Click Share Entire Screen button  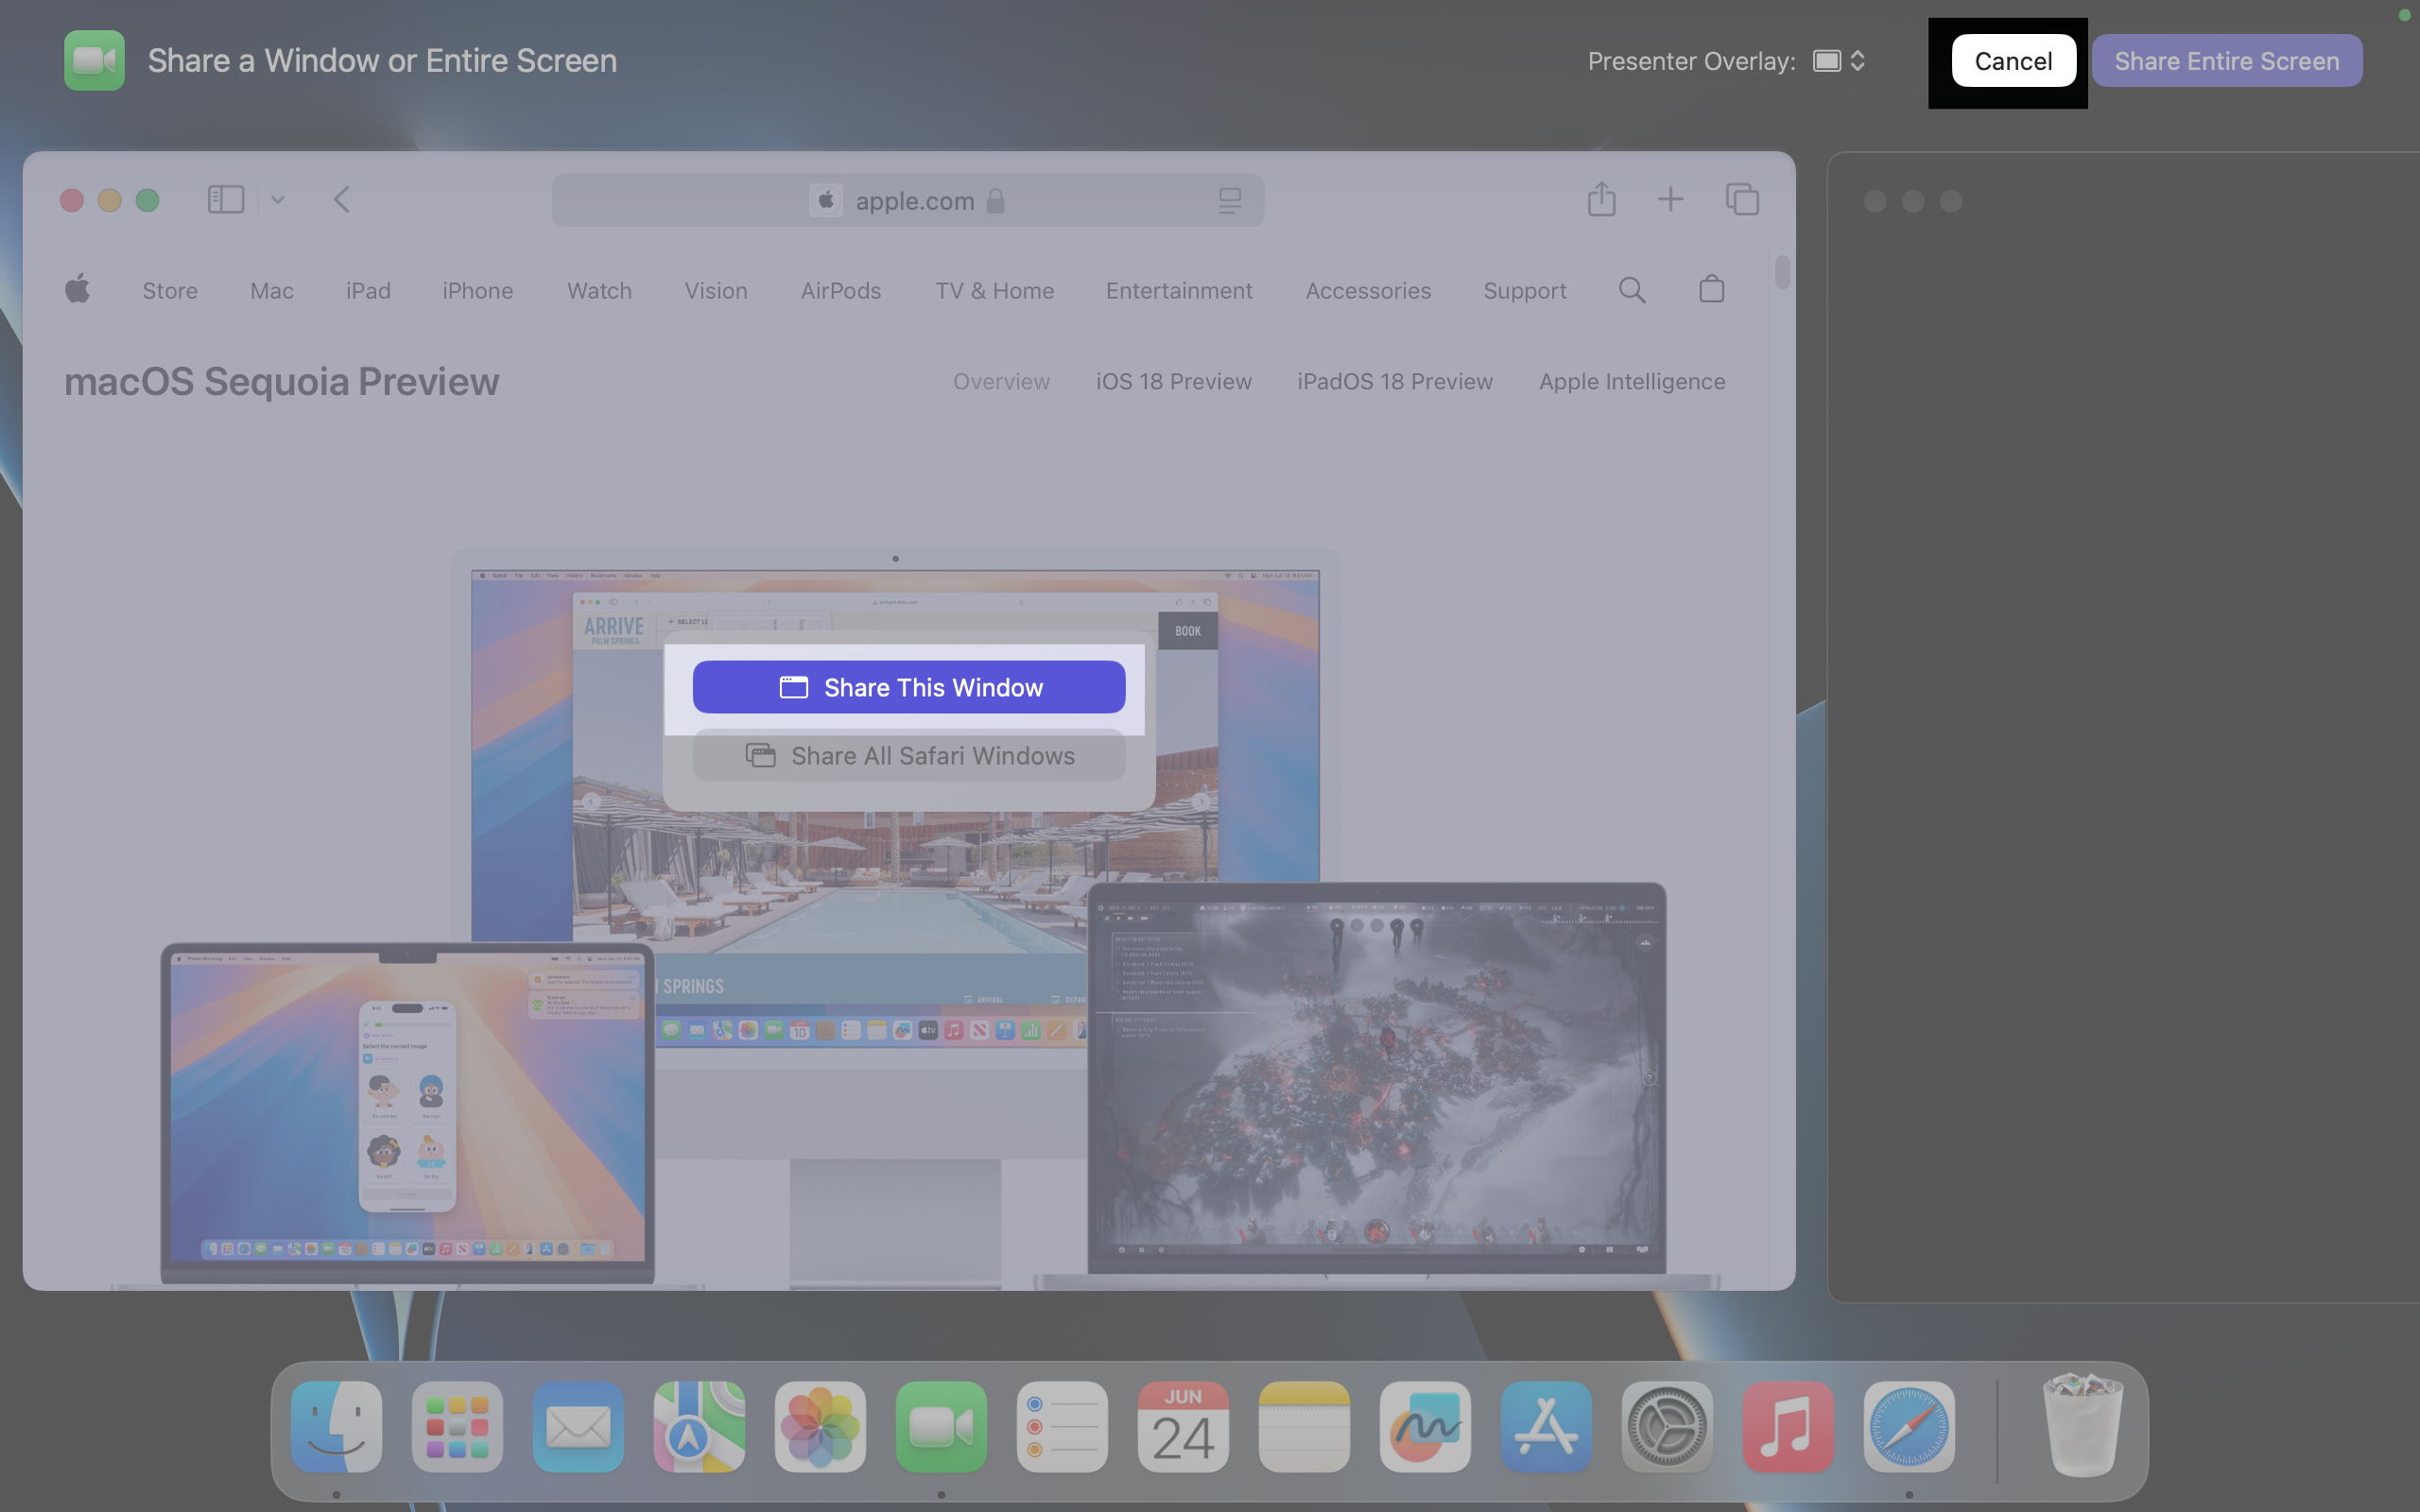point(2226,60)
